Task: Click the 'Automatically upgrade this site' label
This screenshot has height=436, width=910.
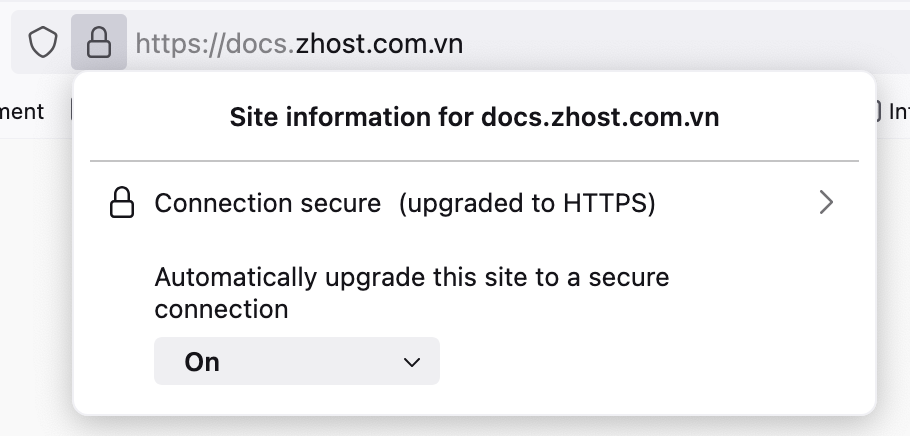Action: point(411,277)
